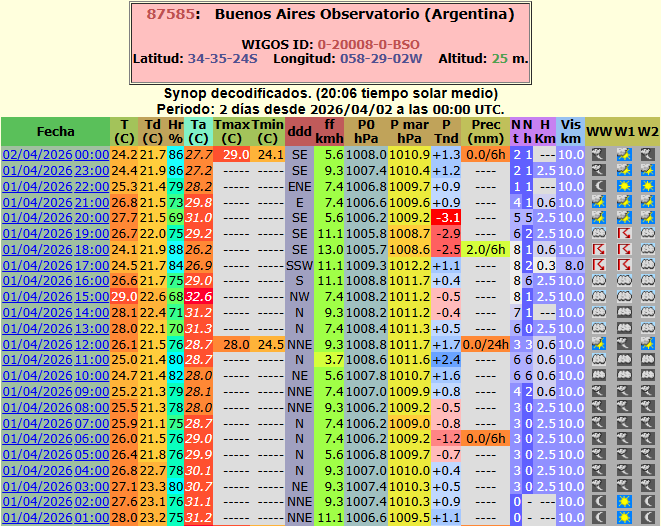Click the latitude value 34-35-24S
The width and height of the screenshot is (661, 526).
tap(223, 59)
